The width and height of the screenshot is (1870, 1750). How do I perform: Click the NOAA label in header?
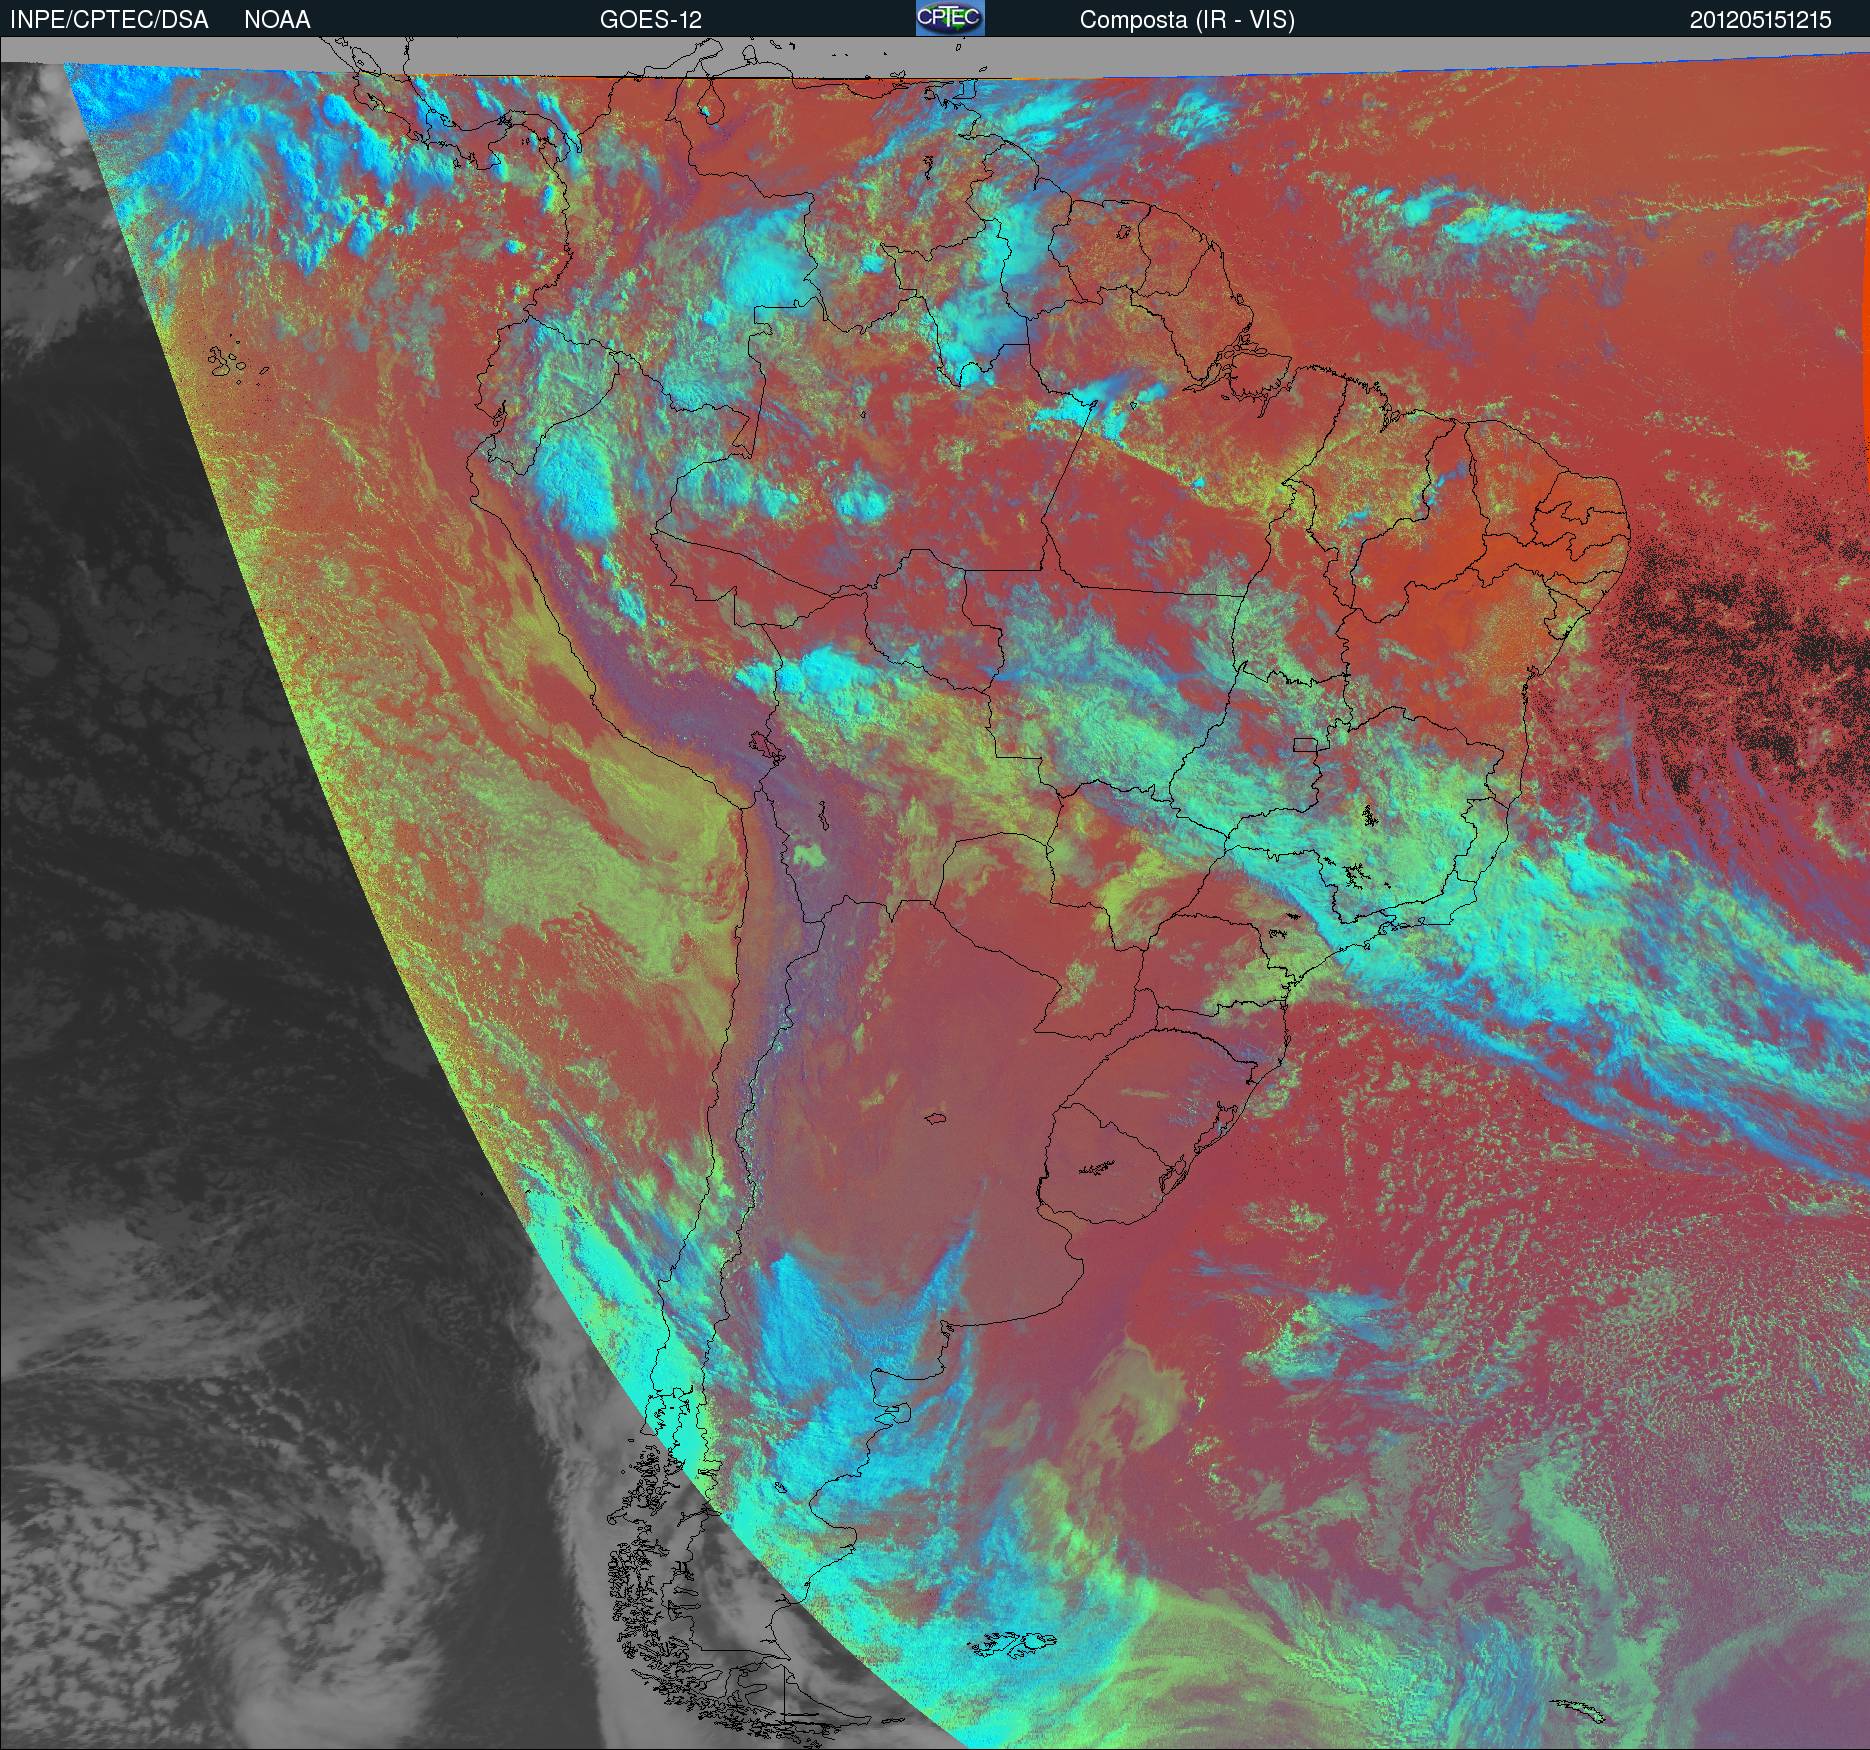click(x=277, y=20)
